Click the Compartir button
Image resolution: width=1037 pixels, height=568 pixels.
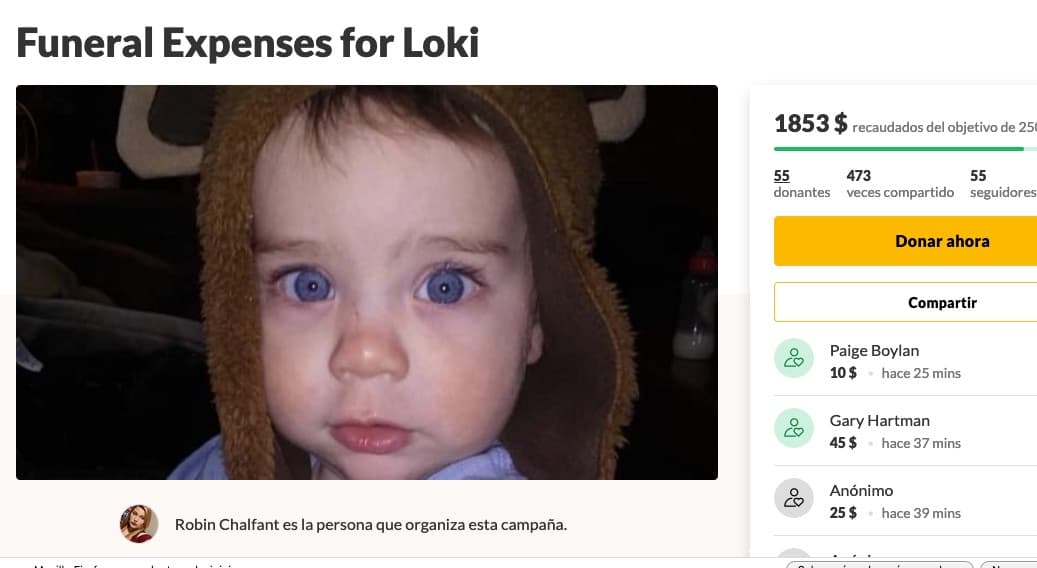pyautogui.click(x=941, y=302)
